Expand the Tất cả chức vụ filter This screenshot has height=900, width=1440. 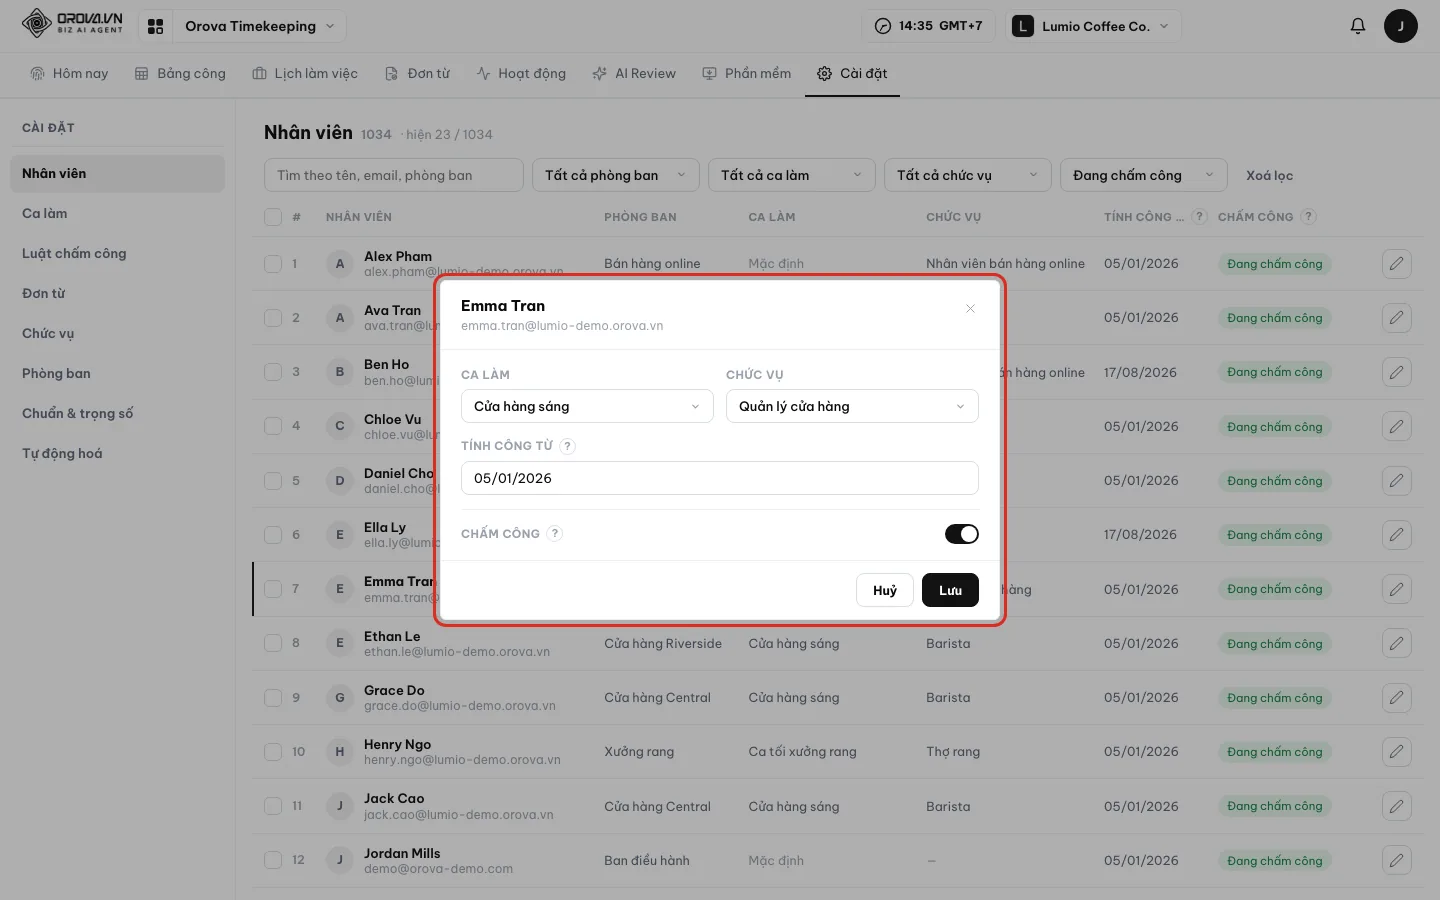968,175
